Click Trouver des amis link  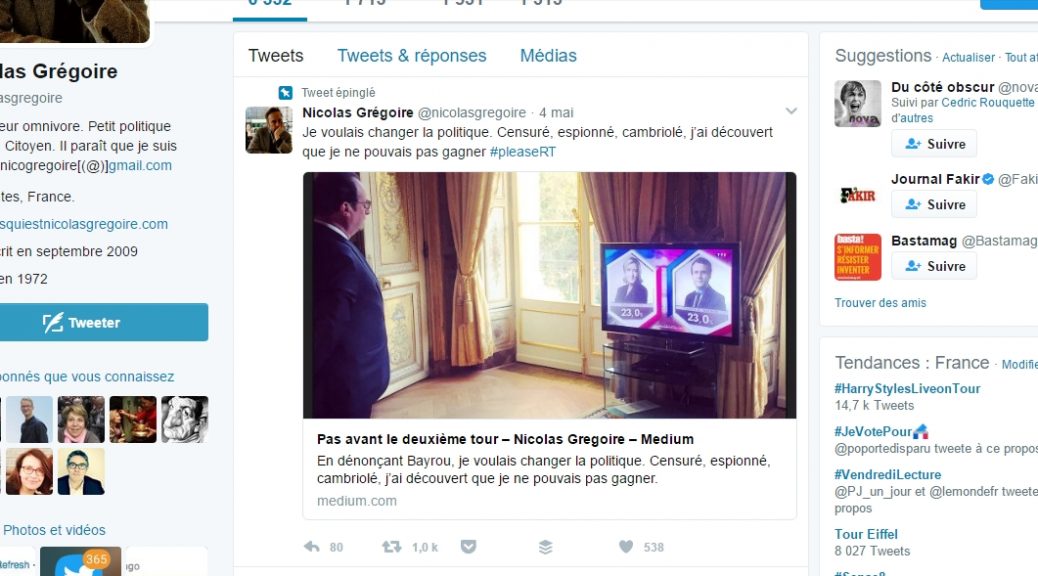pos(880,303)
